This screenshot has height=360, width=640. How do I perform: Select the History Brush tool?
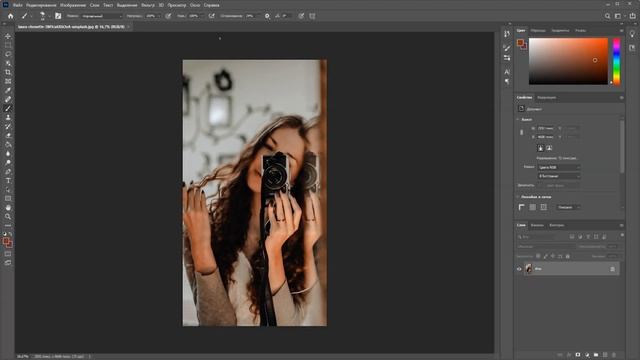(x=8, y=127)
